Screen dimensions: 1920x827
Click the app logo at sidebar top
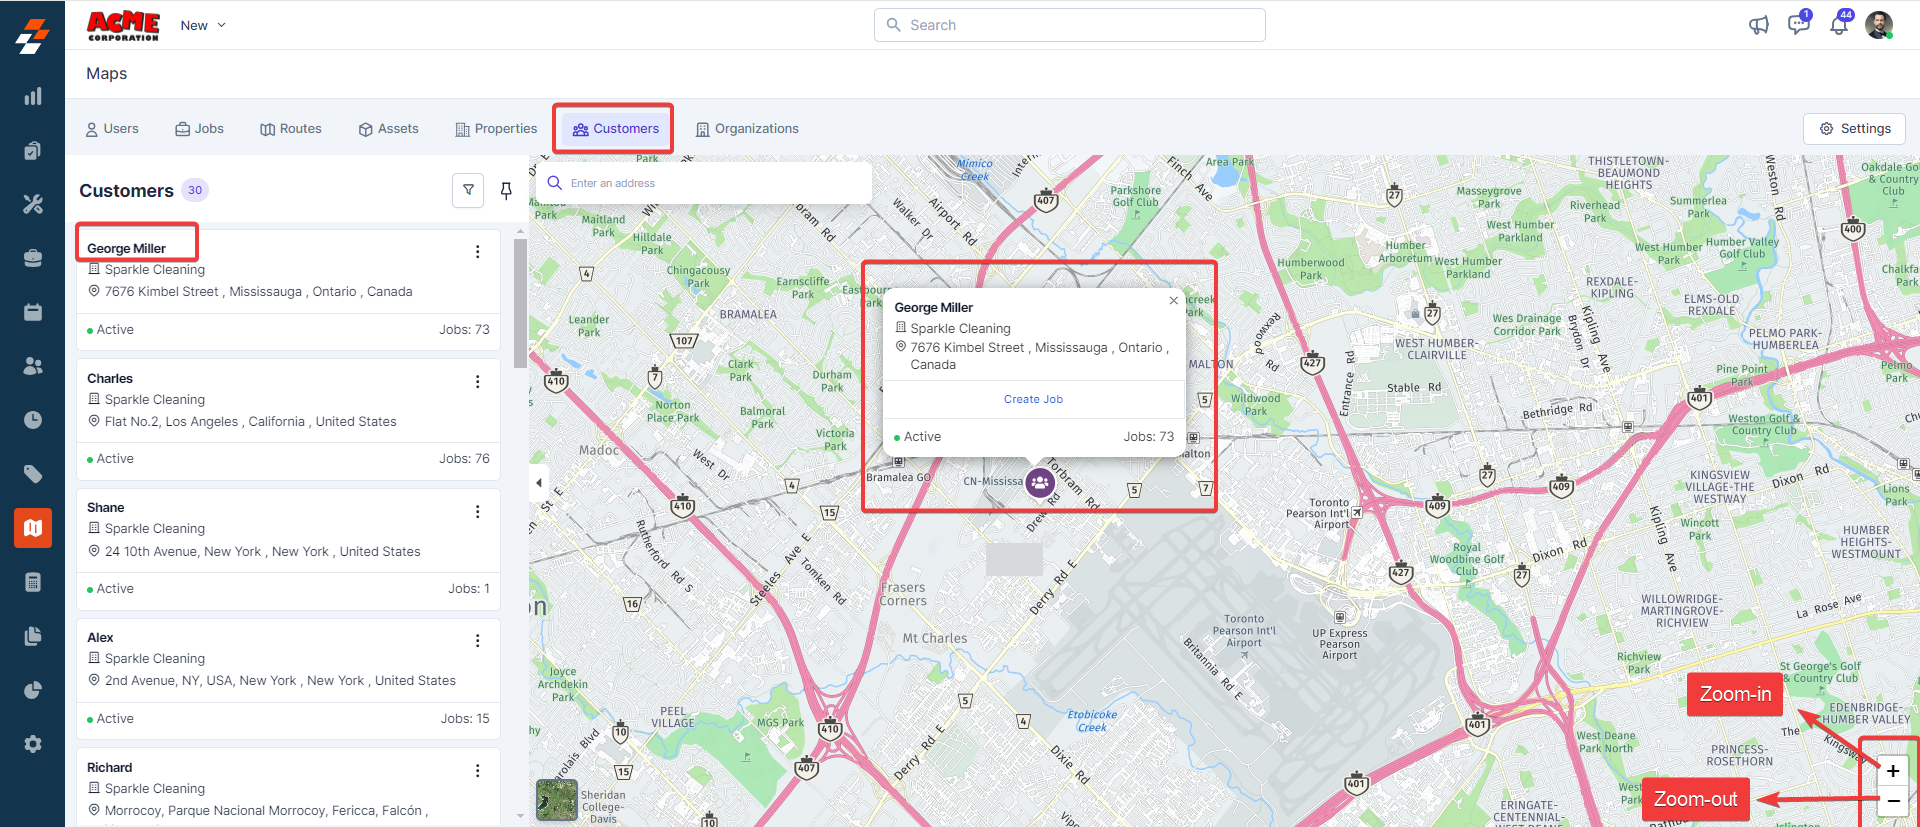coord(32,35)
